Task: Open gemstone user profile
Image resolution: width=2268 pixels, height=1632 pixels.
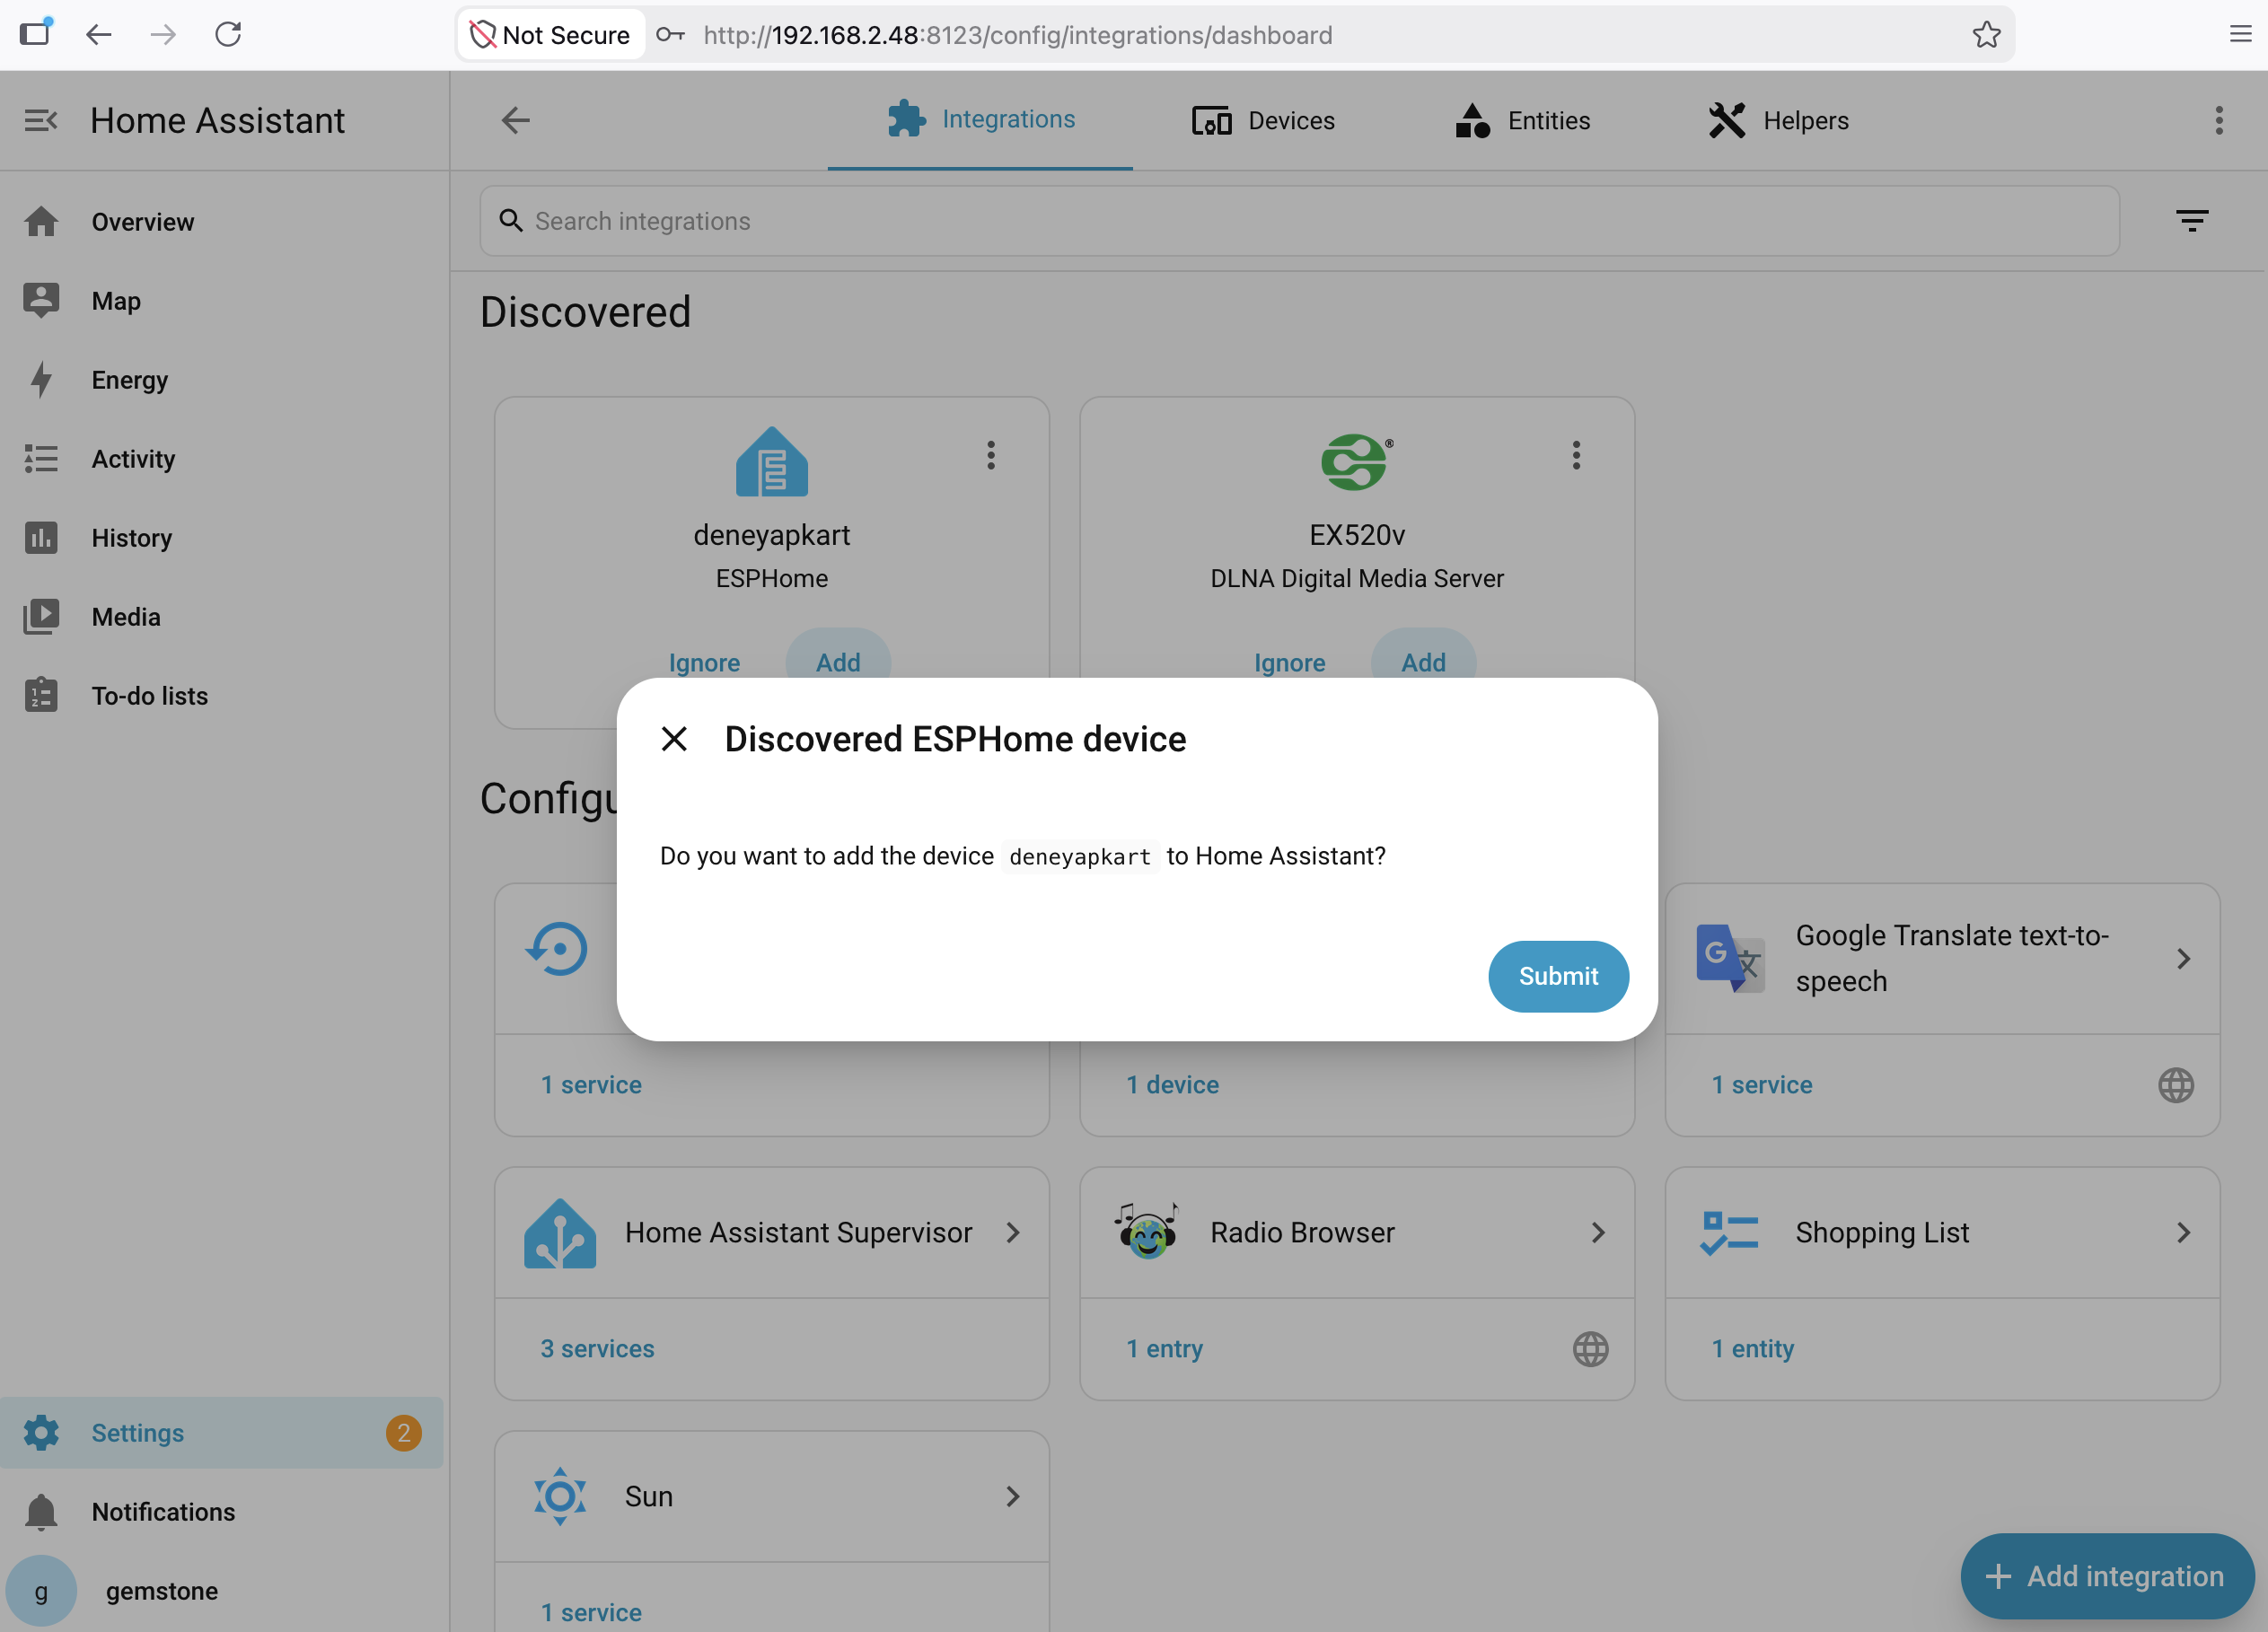Action: tap(222, 1591)
